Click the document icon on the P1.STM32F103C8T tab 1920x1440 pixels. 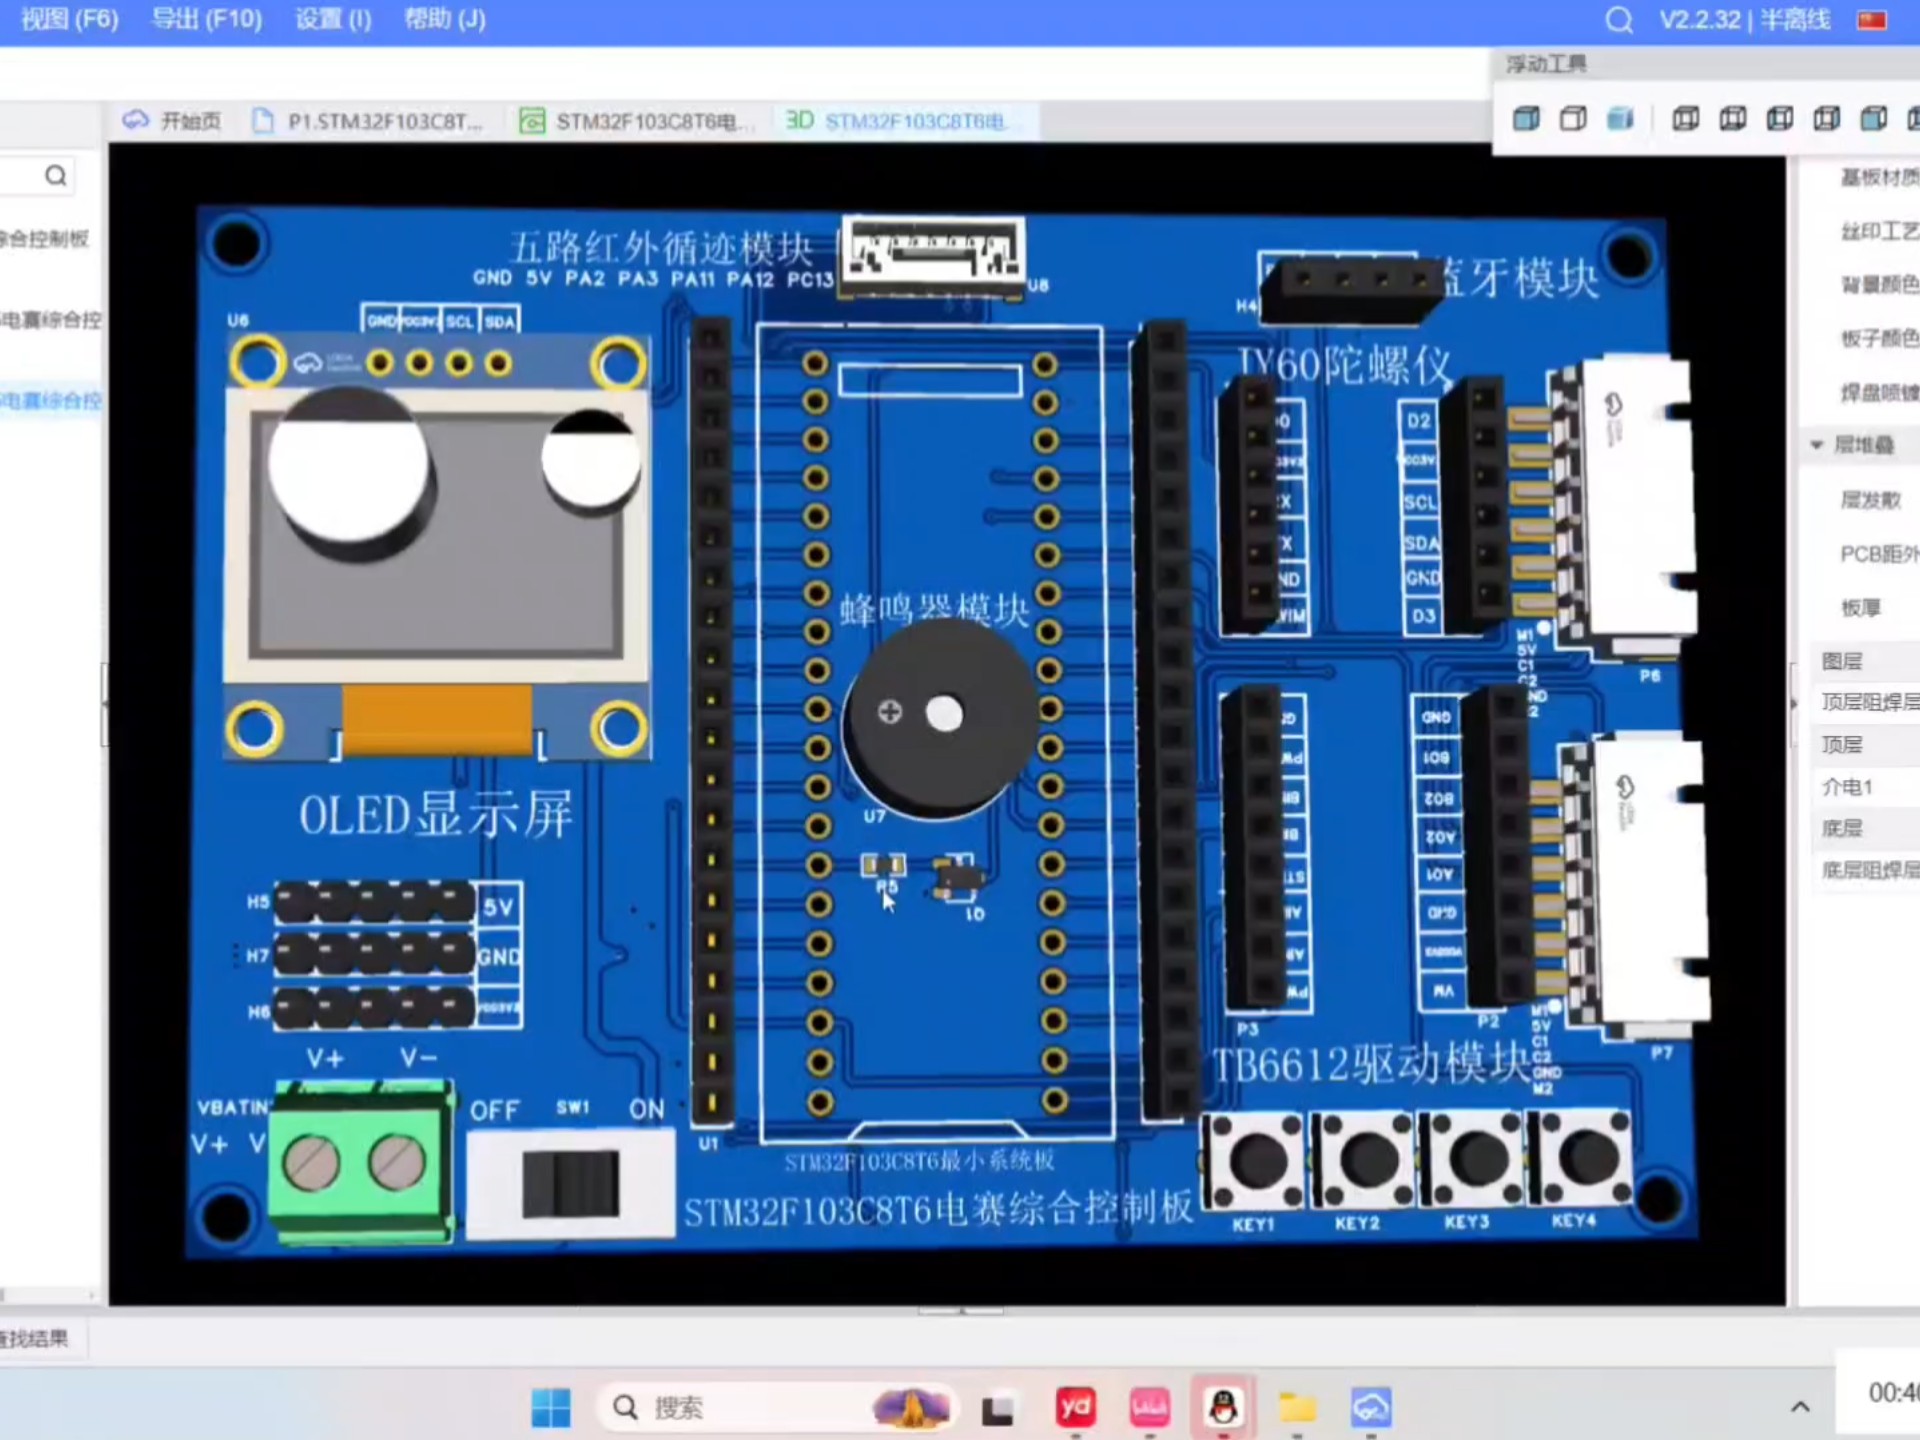(x=263, y=121)
